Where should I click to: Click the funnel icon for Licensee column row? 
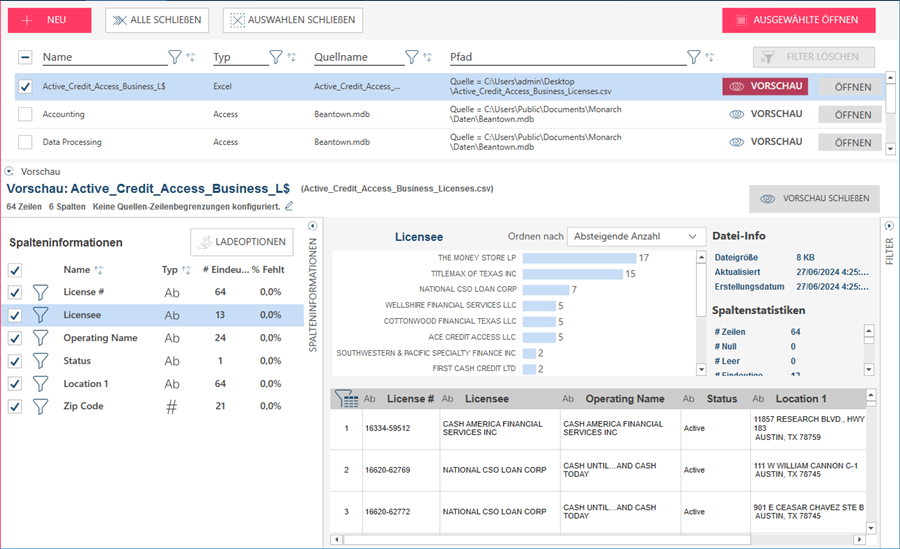coord(40,315)
